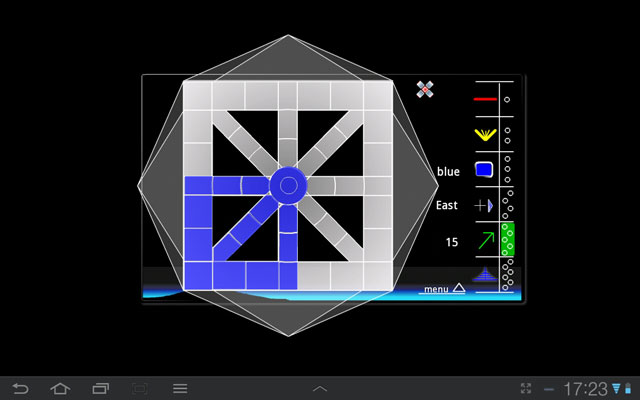Select the four-dot group beside East arrow
This screenshot has height=400, width=640.
point(508,204)
